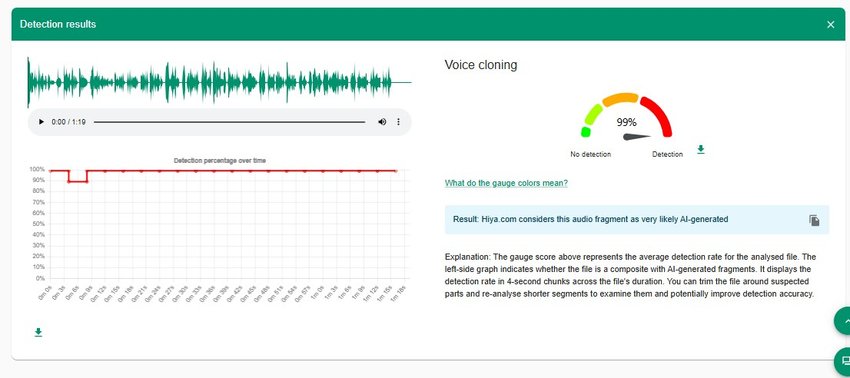Click the 'Detection percentage over time' chart title
This screenshot has height=378, width=850.
coord(220,161)
